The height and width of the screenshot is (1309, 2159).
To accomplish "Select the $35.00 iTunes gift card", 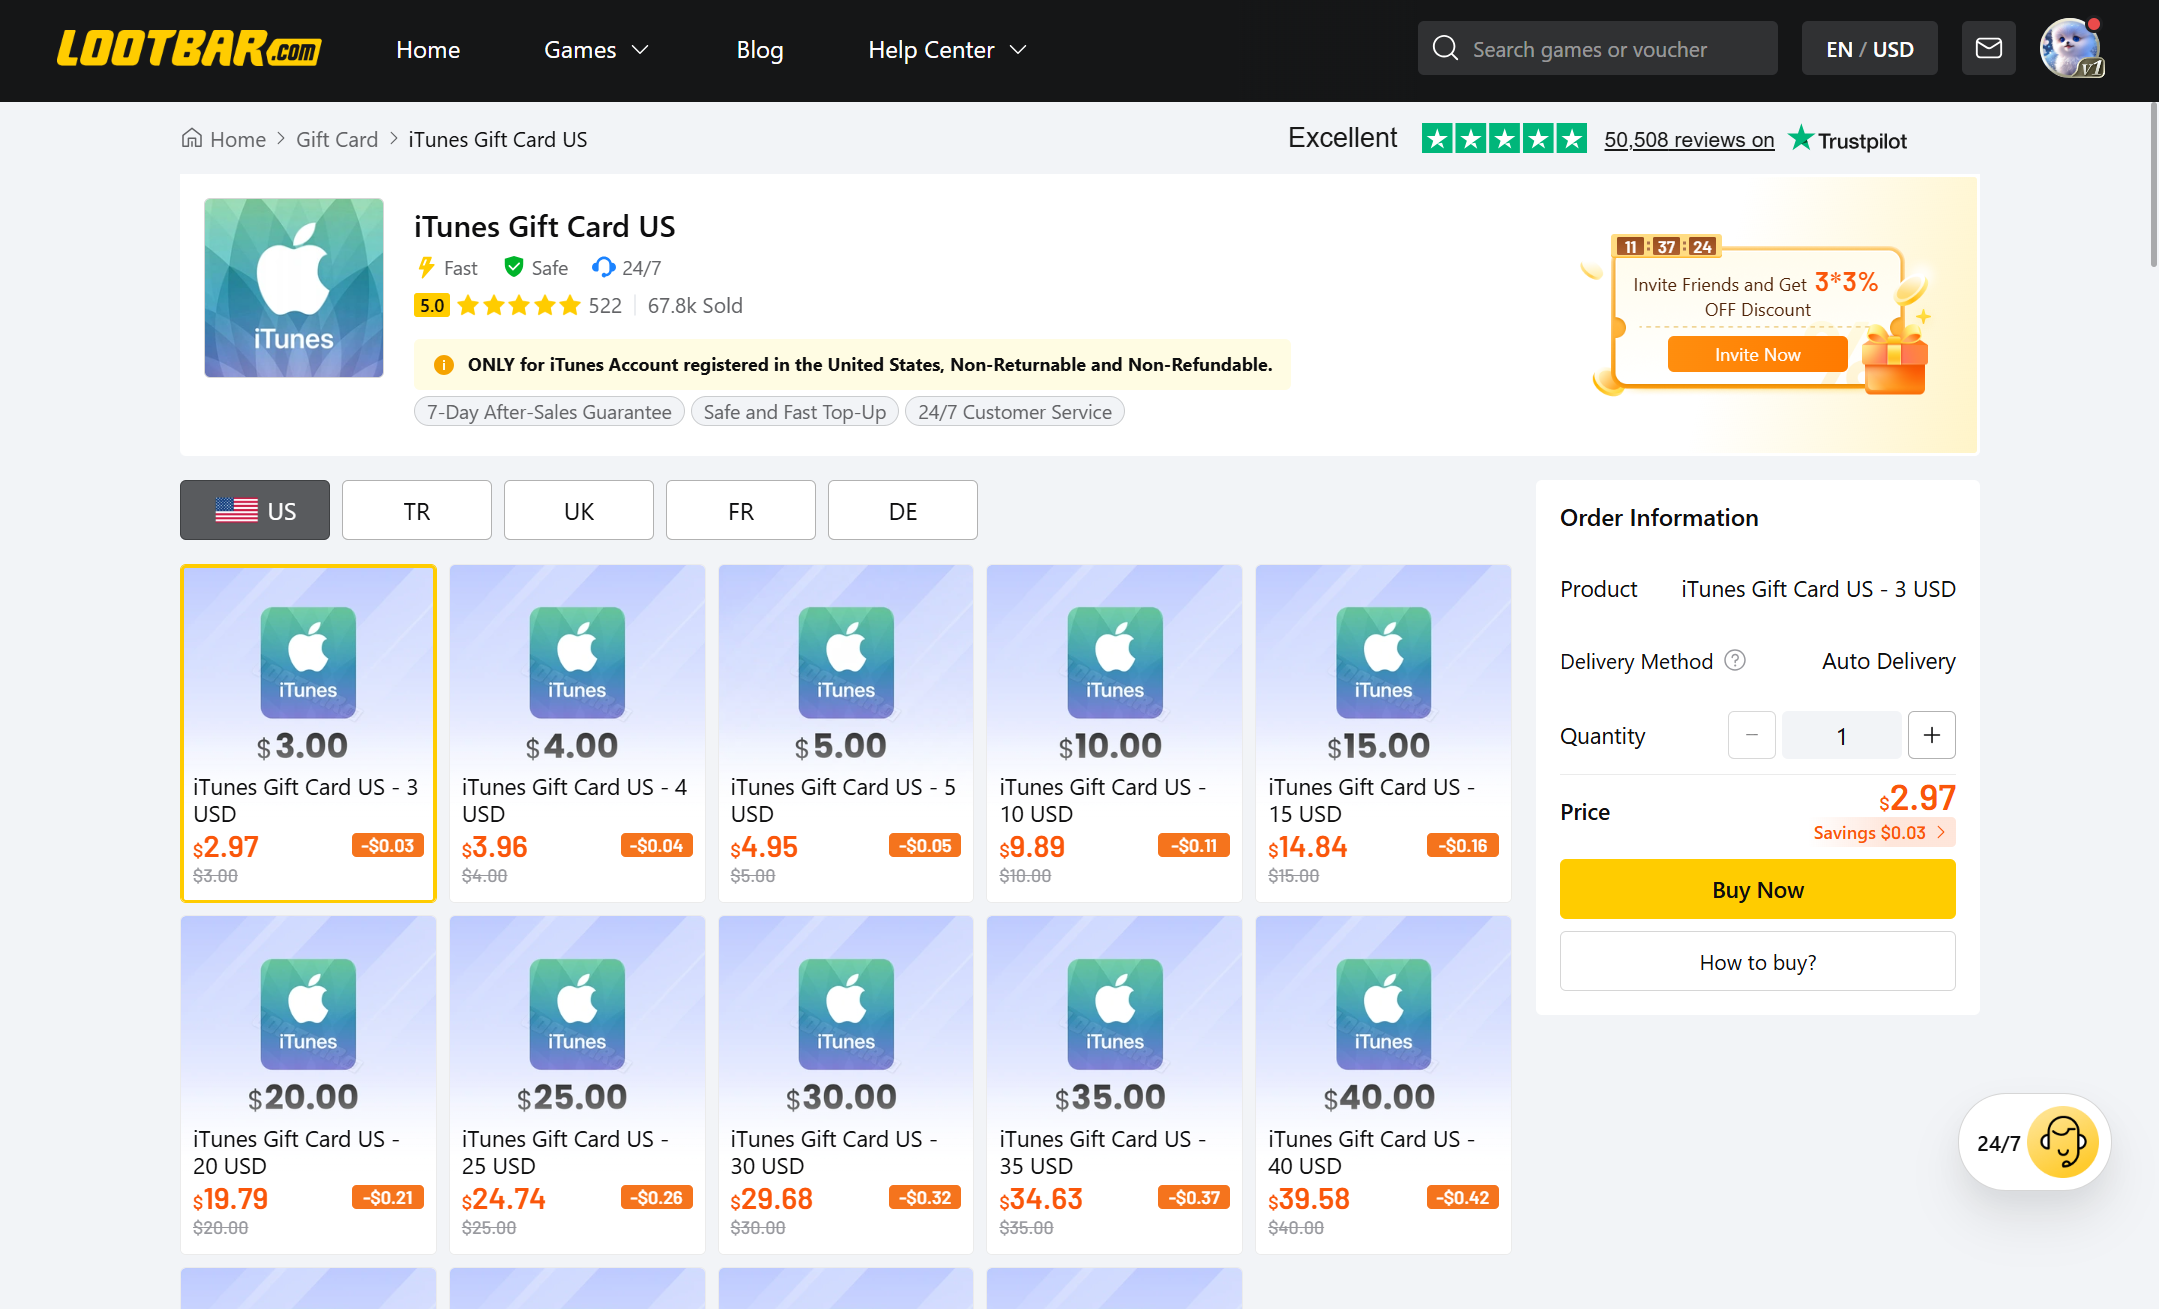I will pyautogui.click(x=1115, y=1085).
